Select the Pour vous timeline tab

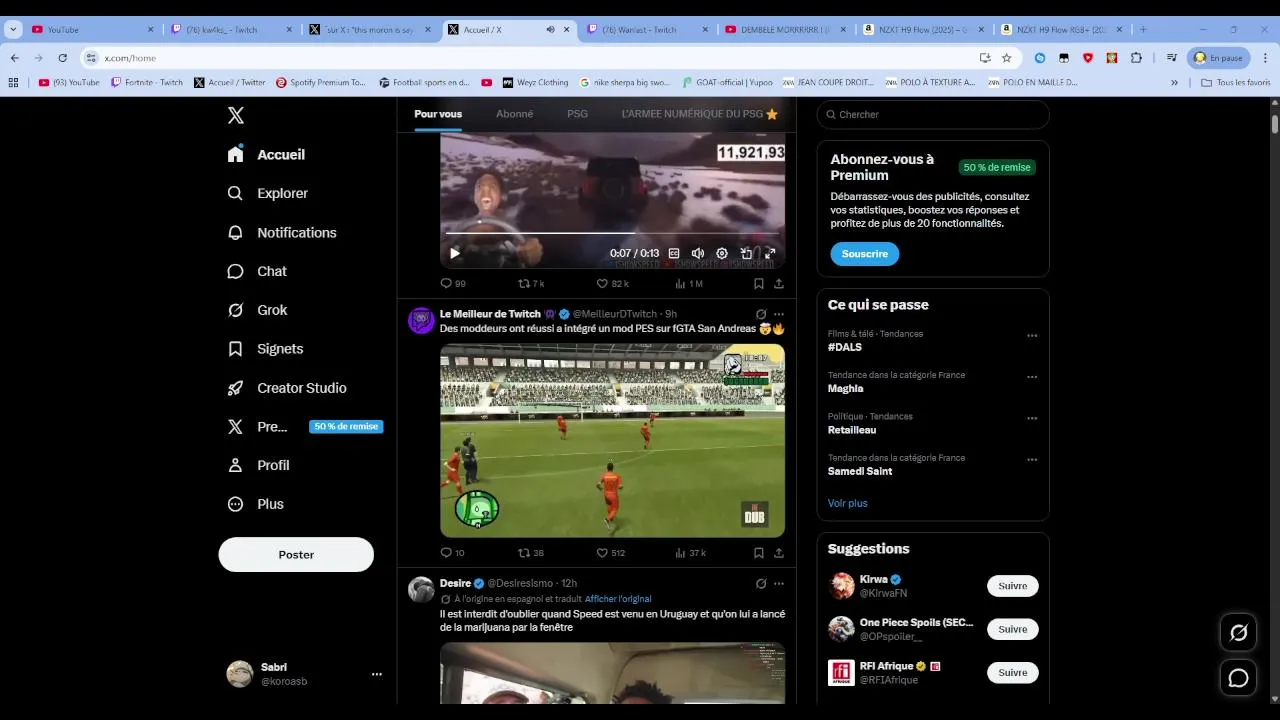pyautogui.click(x=438, y=114)
